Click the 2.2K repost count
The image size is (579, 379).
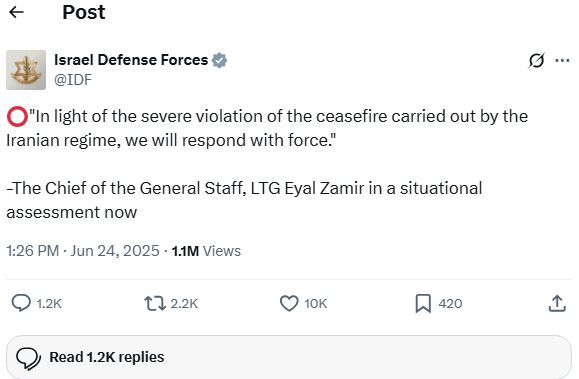tap(184, 304)
